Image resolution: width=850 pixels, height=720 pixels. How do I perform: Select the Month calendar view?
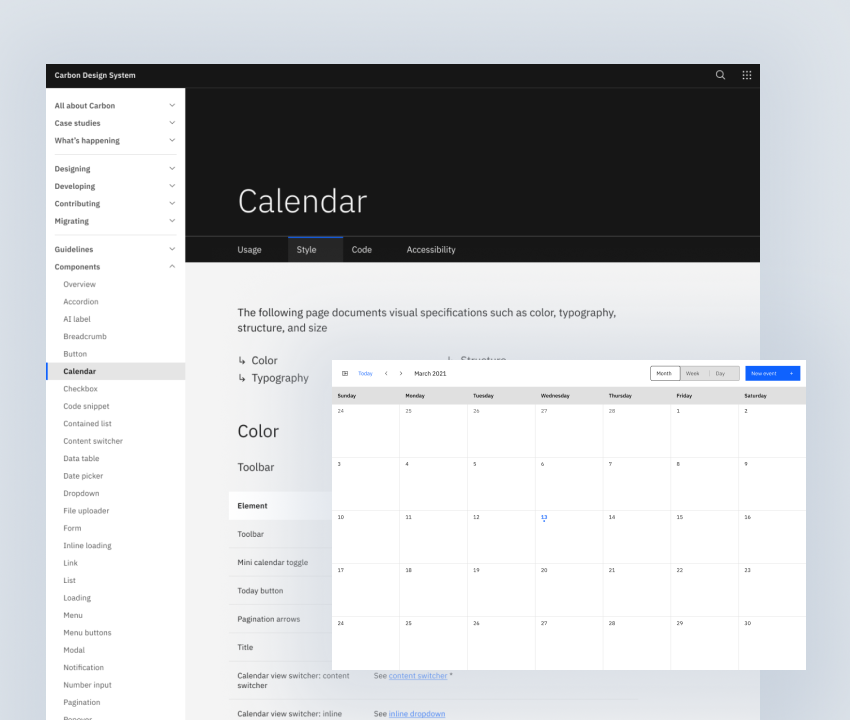664,373
